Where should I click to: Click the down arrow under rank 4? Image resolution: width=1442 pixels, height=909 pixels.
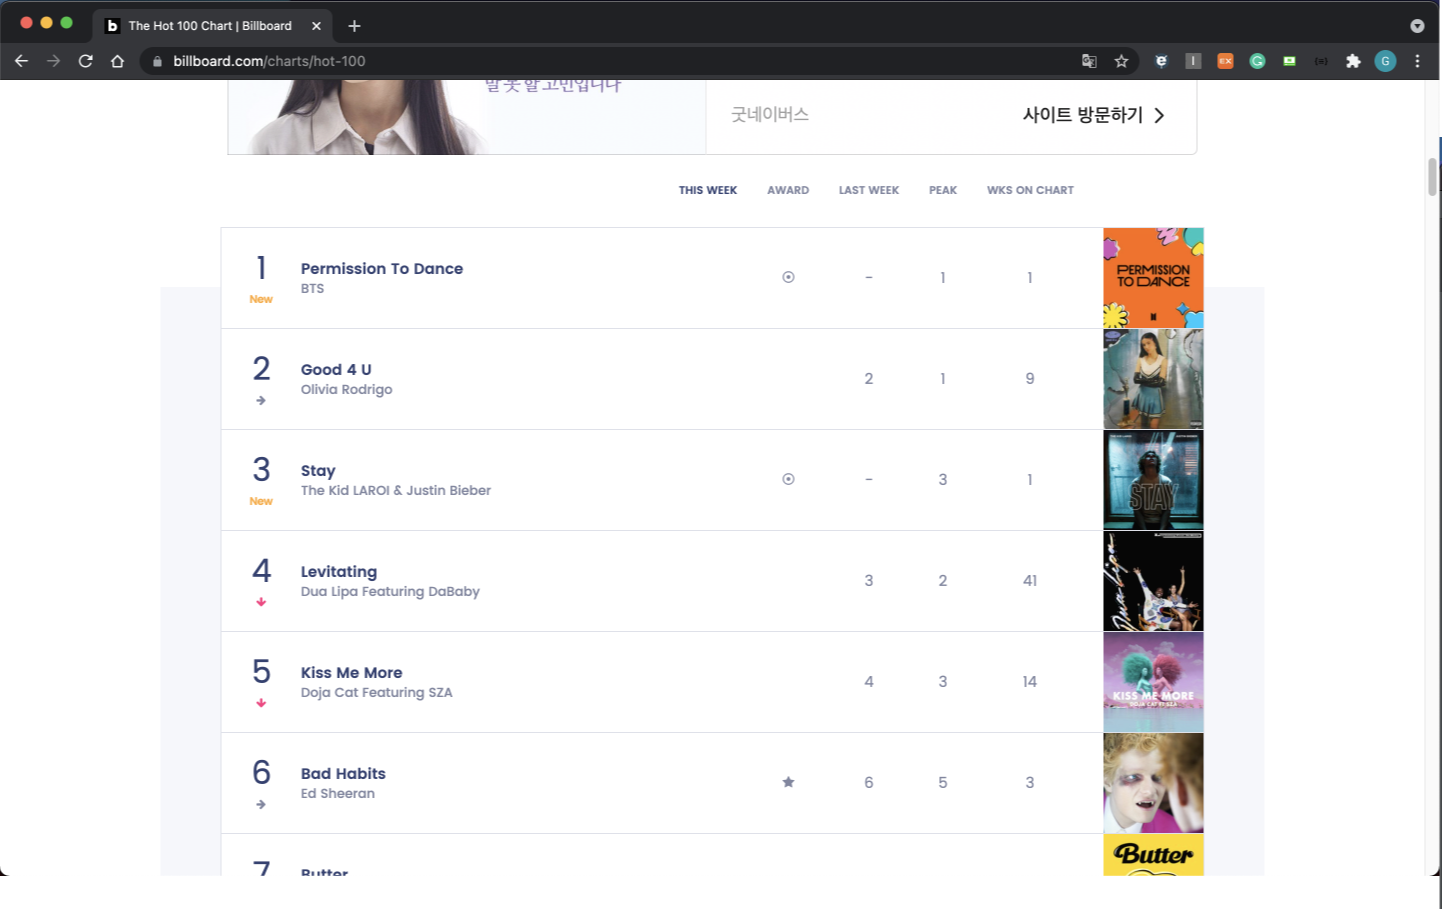(x=261, y=602)
